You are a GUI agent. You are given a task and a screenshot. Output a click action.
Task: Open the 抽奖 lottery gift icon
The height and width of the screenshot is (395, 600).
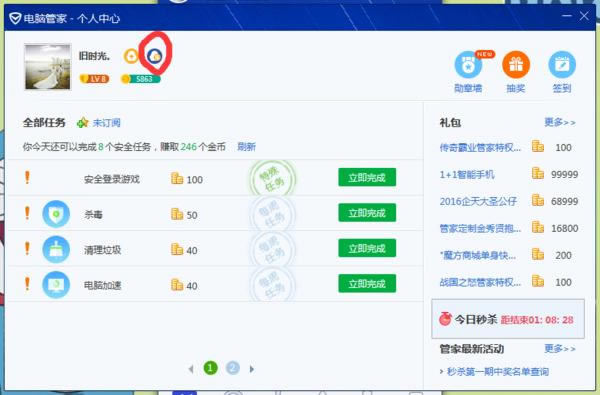(516, 65)
